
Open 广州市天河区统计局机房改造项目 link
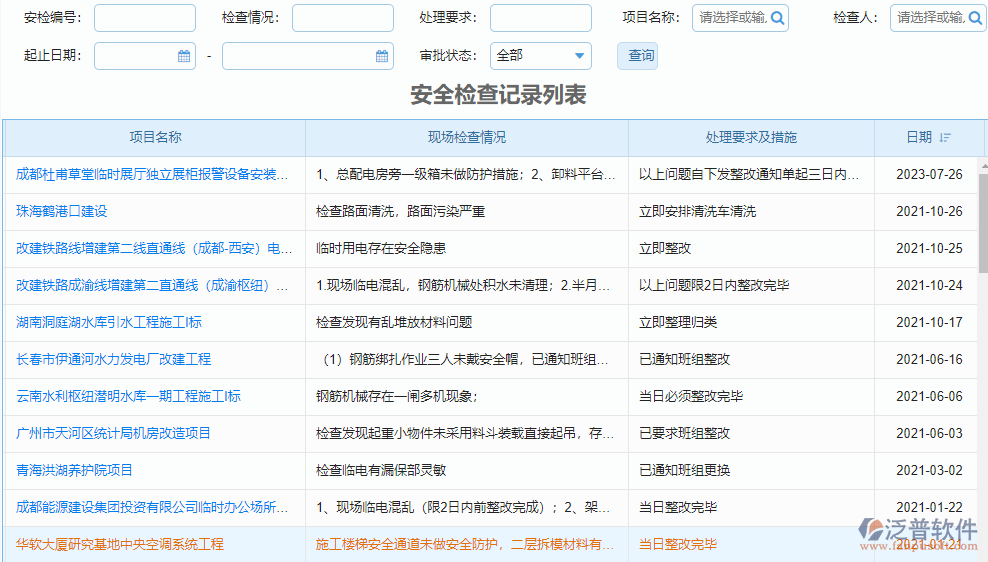tap(113, 433)
